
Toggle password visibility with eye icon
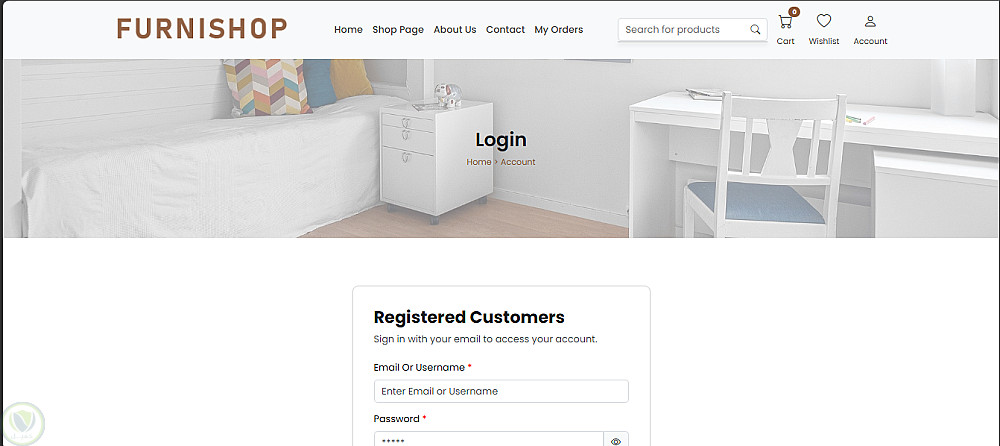tap(615, 441)
